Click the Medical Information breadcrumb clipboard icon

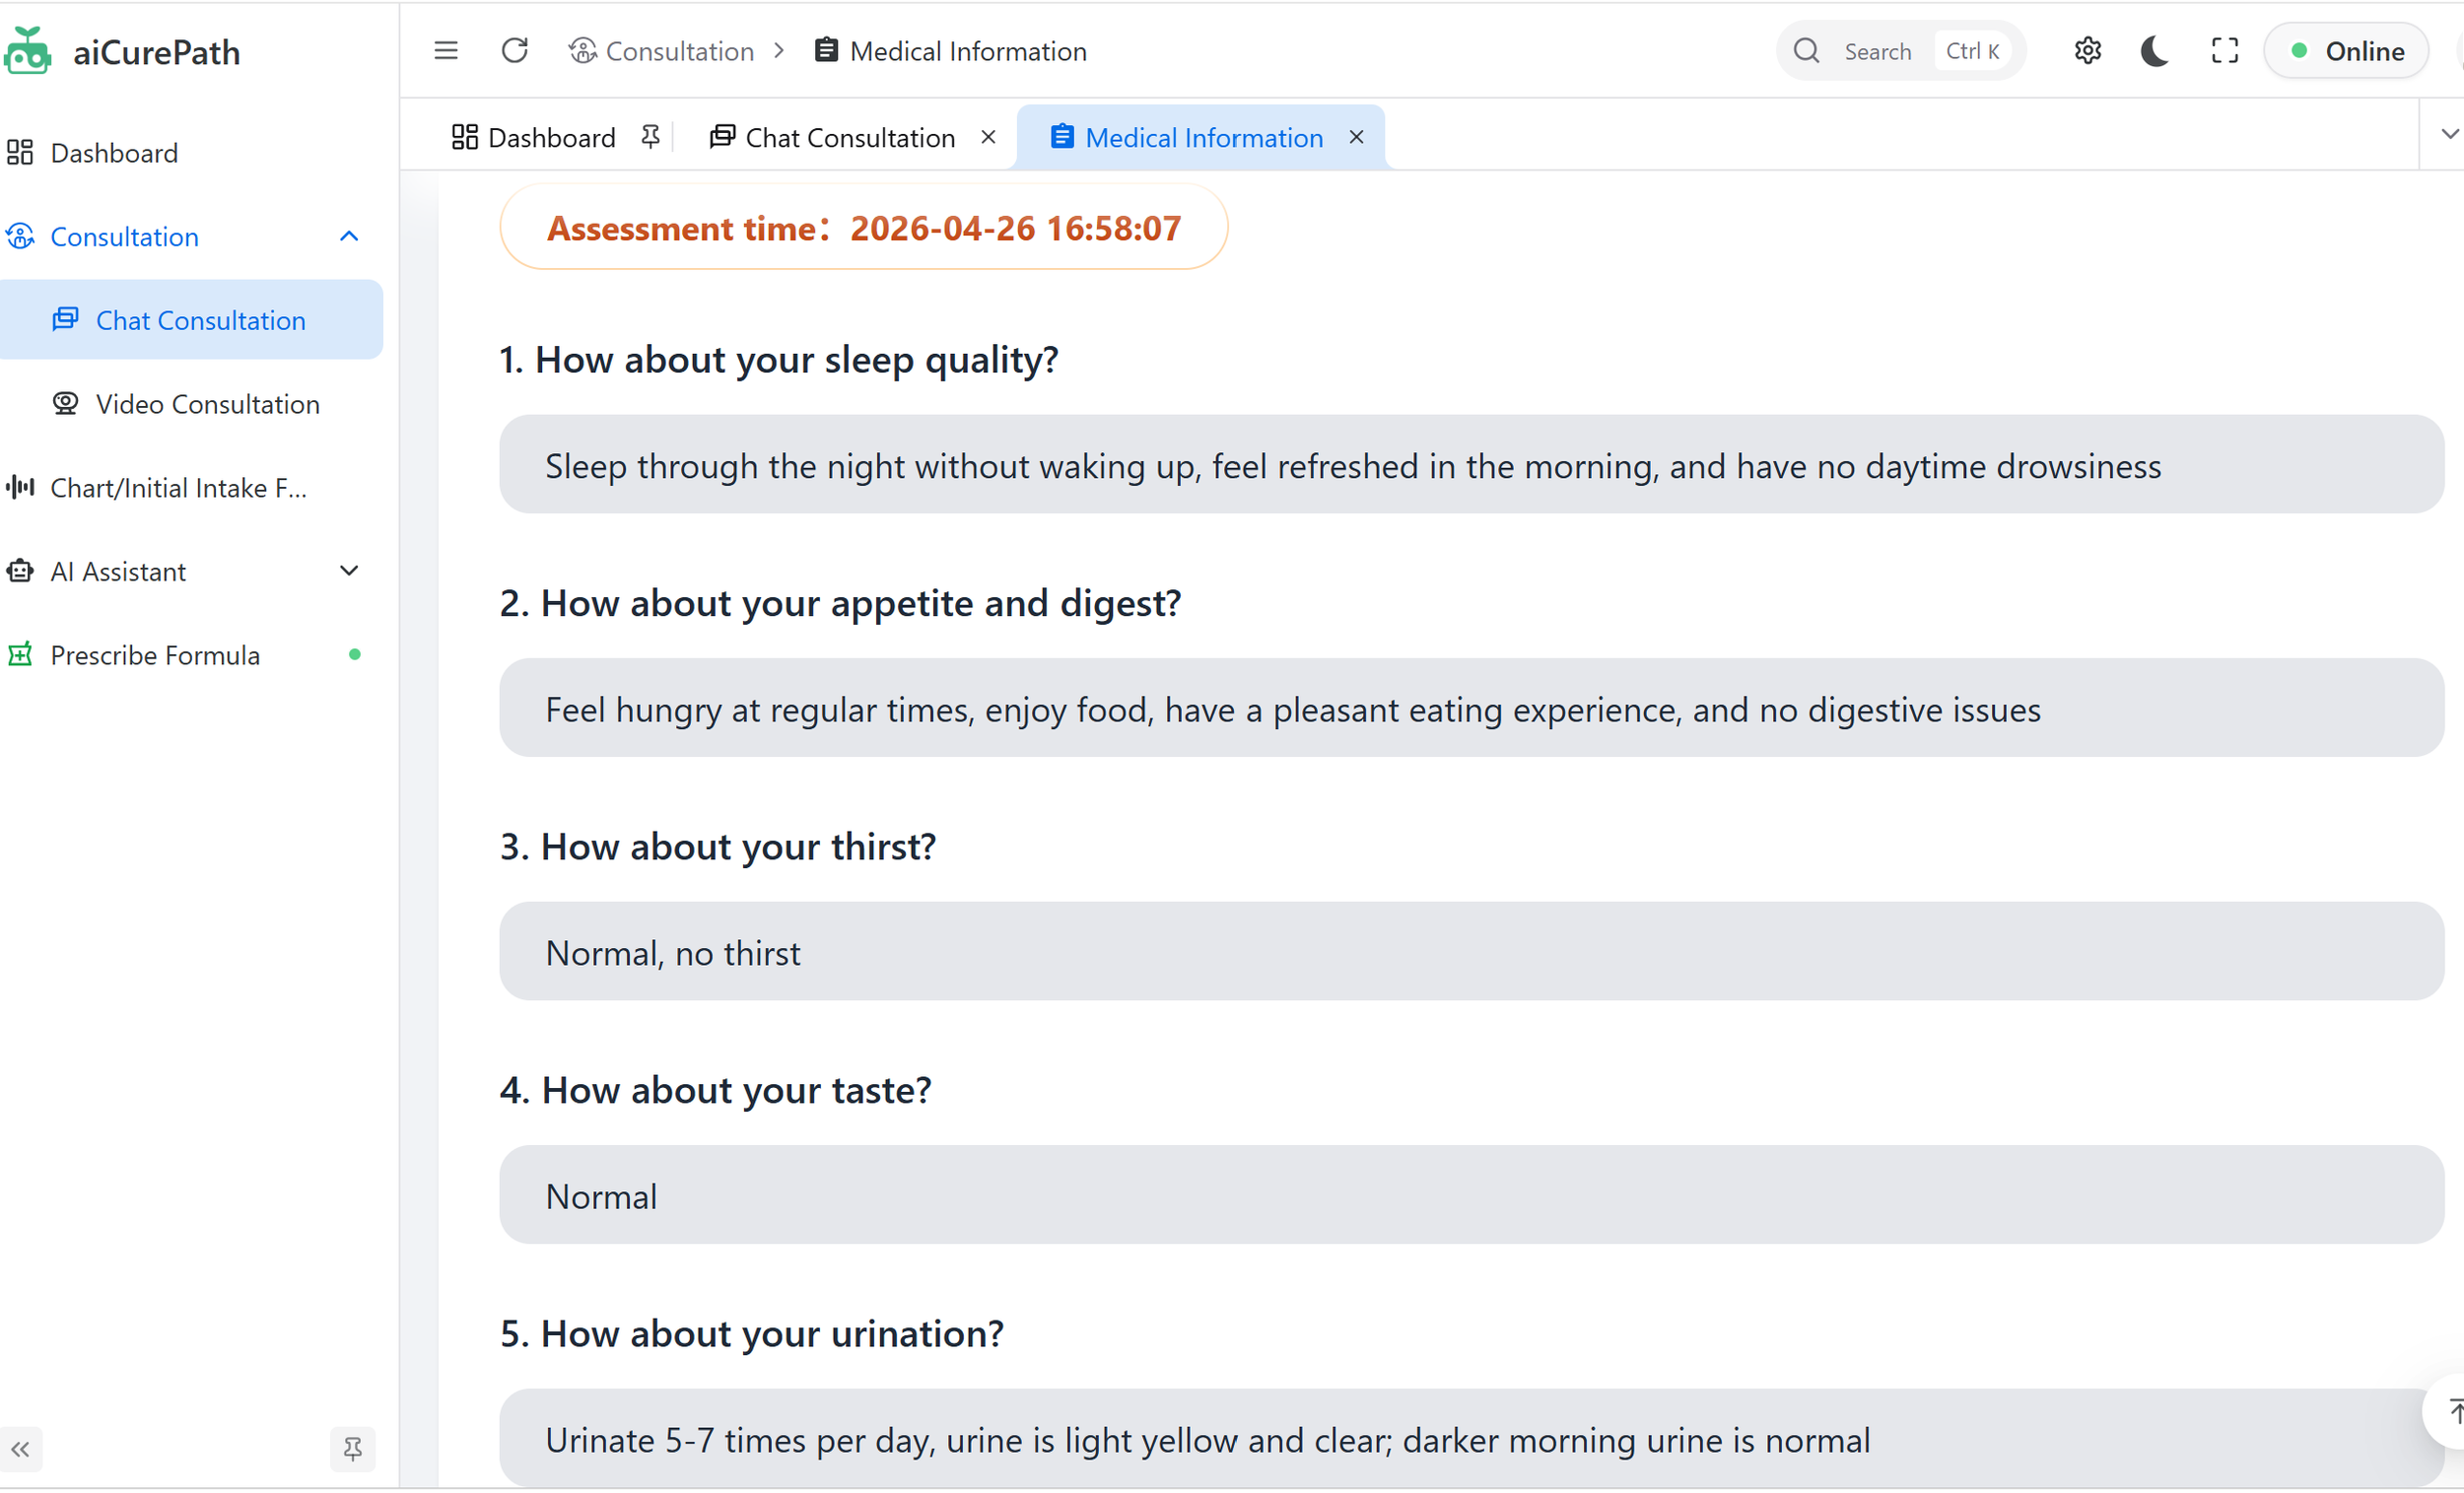pyautogui.click(x=826, y=50)
